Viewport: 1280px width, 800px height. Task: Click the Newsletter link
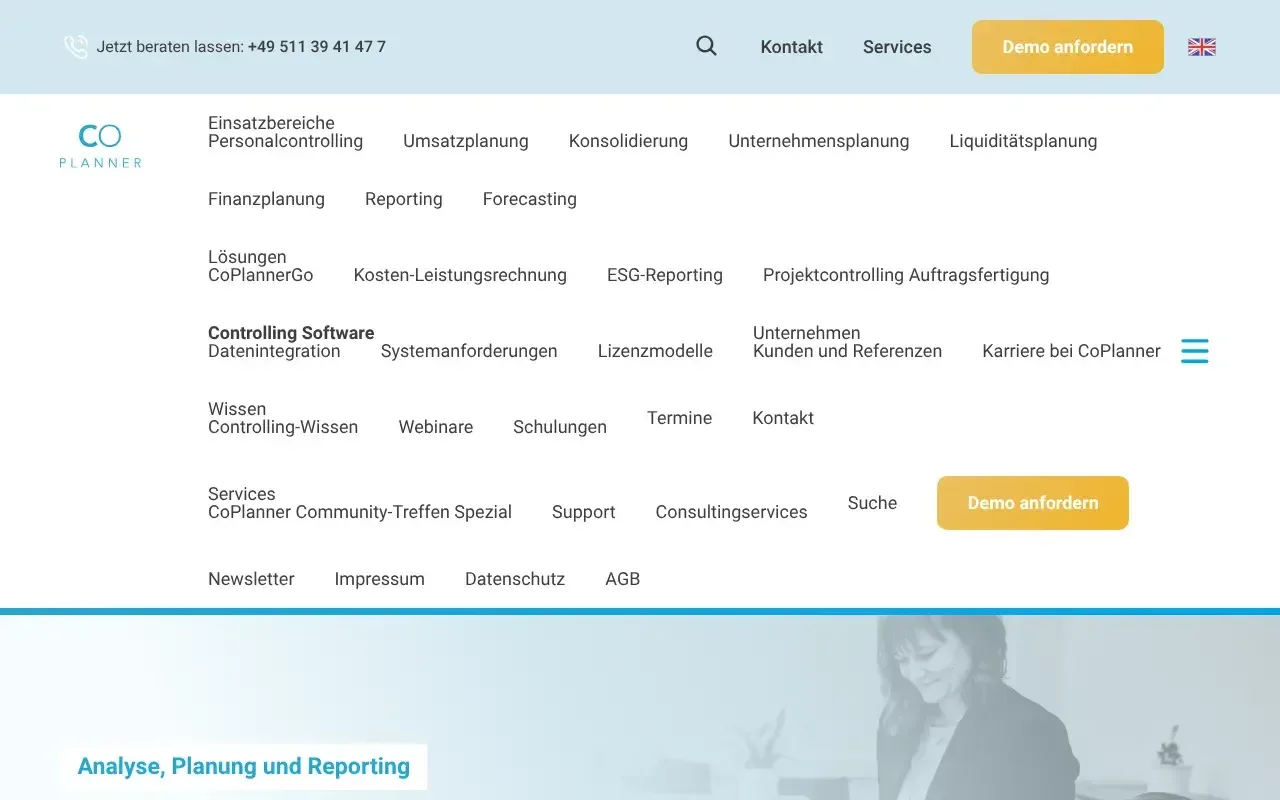(x=251, y=579)
